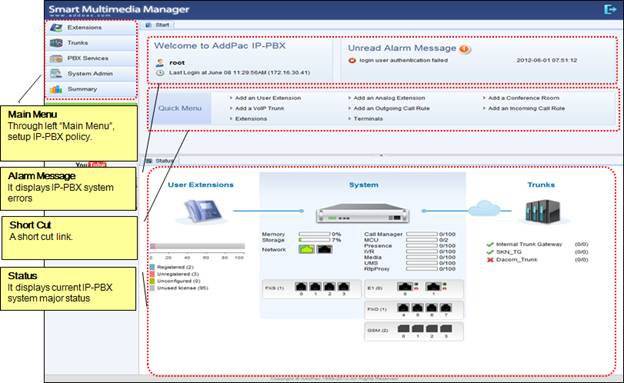Click 'Add an User Extension' quick link
The width and height of the screenshot is (624, 383).
click(x=268, y=98)
